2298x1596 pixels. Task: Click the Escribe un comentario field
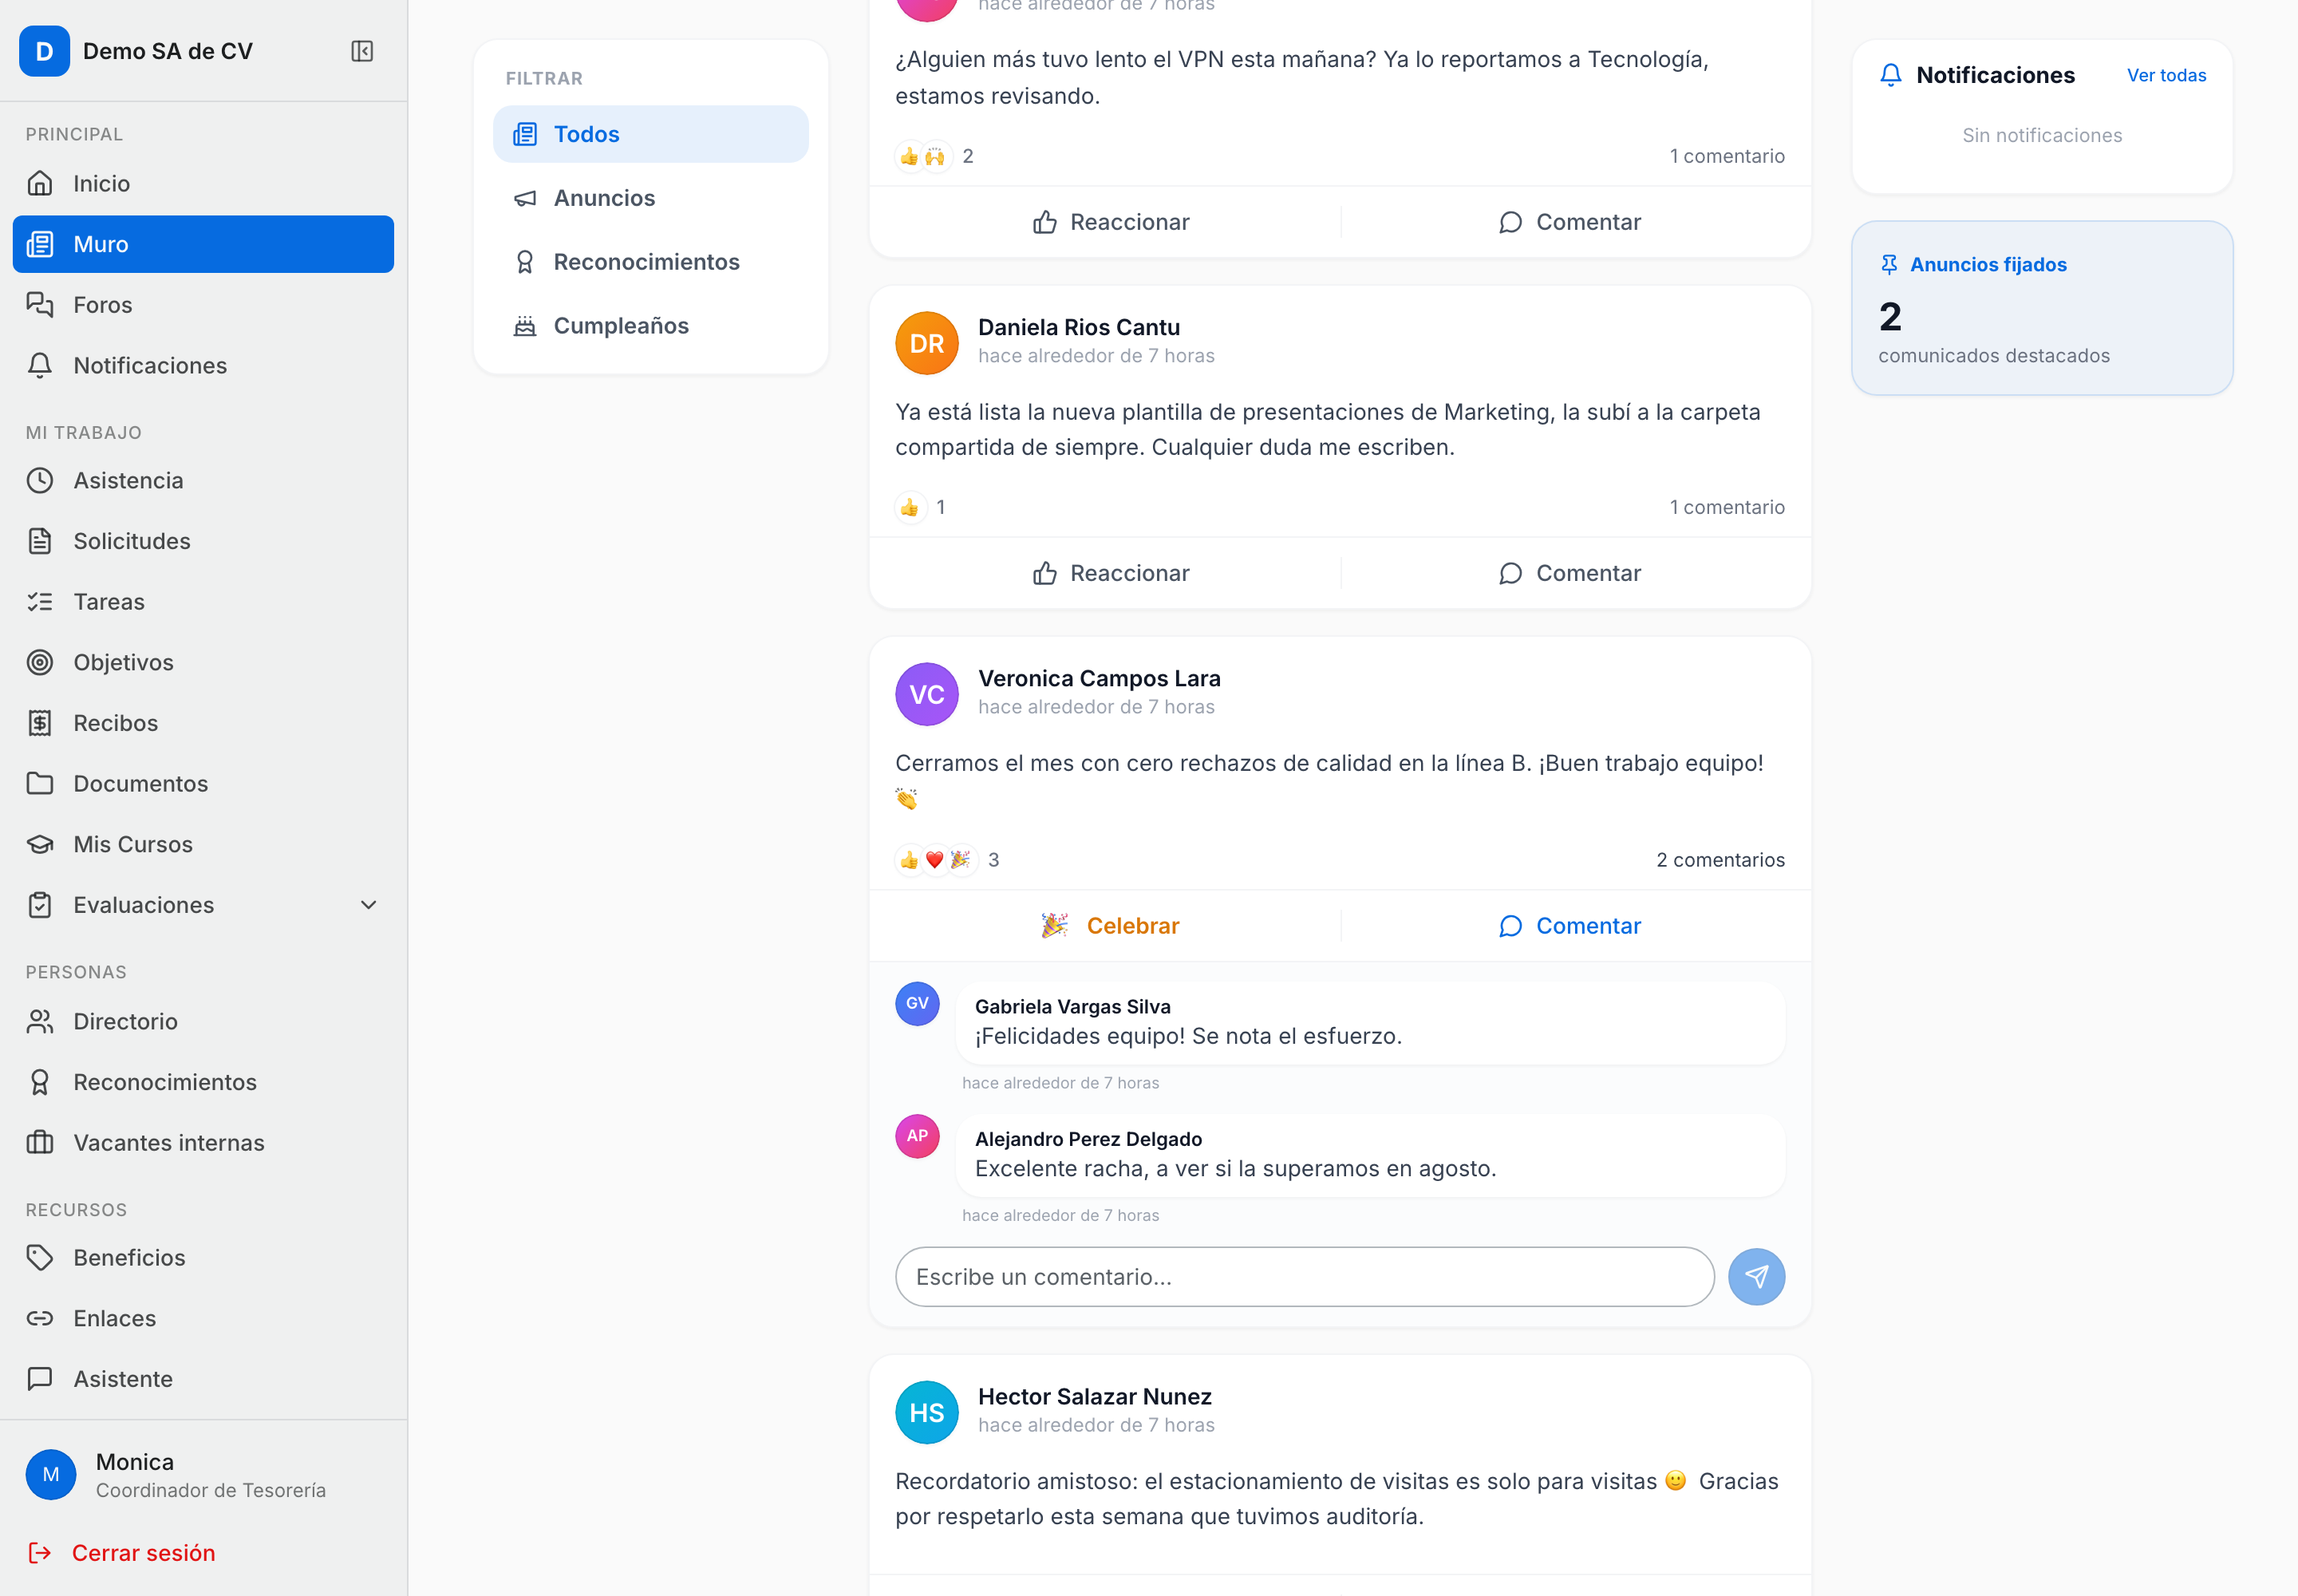click(1305, 1277)
